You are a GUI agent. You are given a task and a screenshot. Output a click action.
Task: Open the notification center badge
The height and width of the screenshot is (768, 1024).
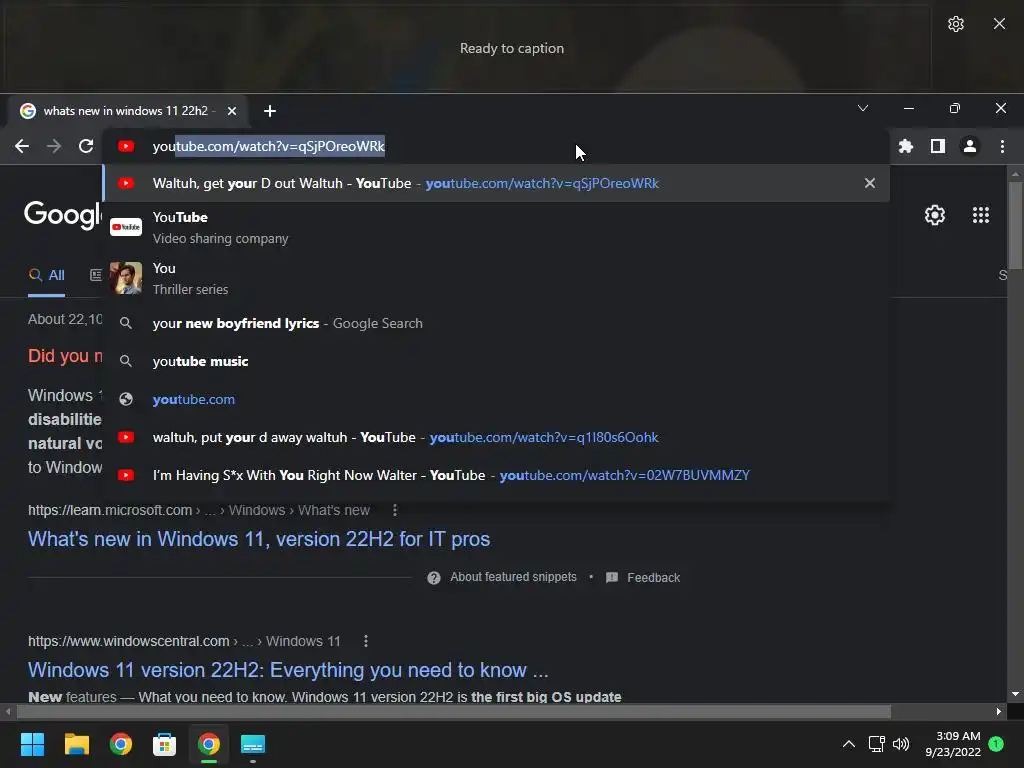click(996, 744)
